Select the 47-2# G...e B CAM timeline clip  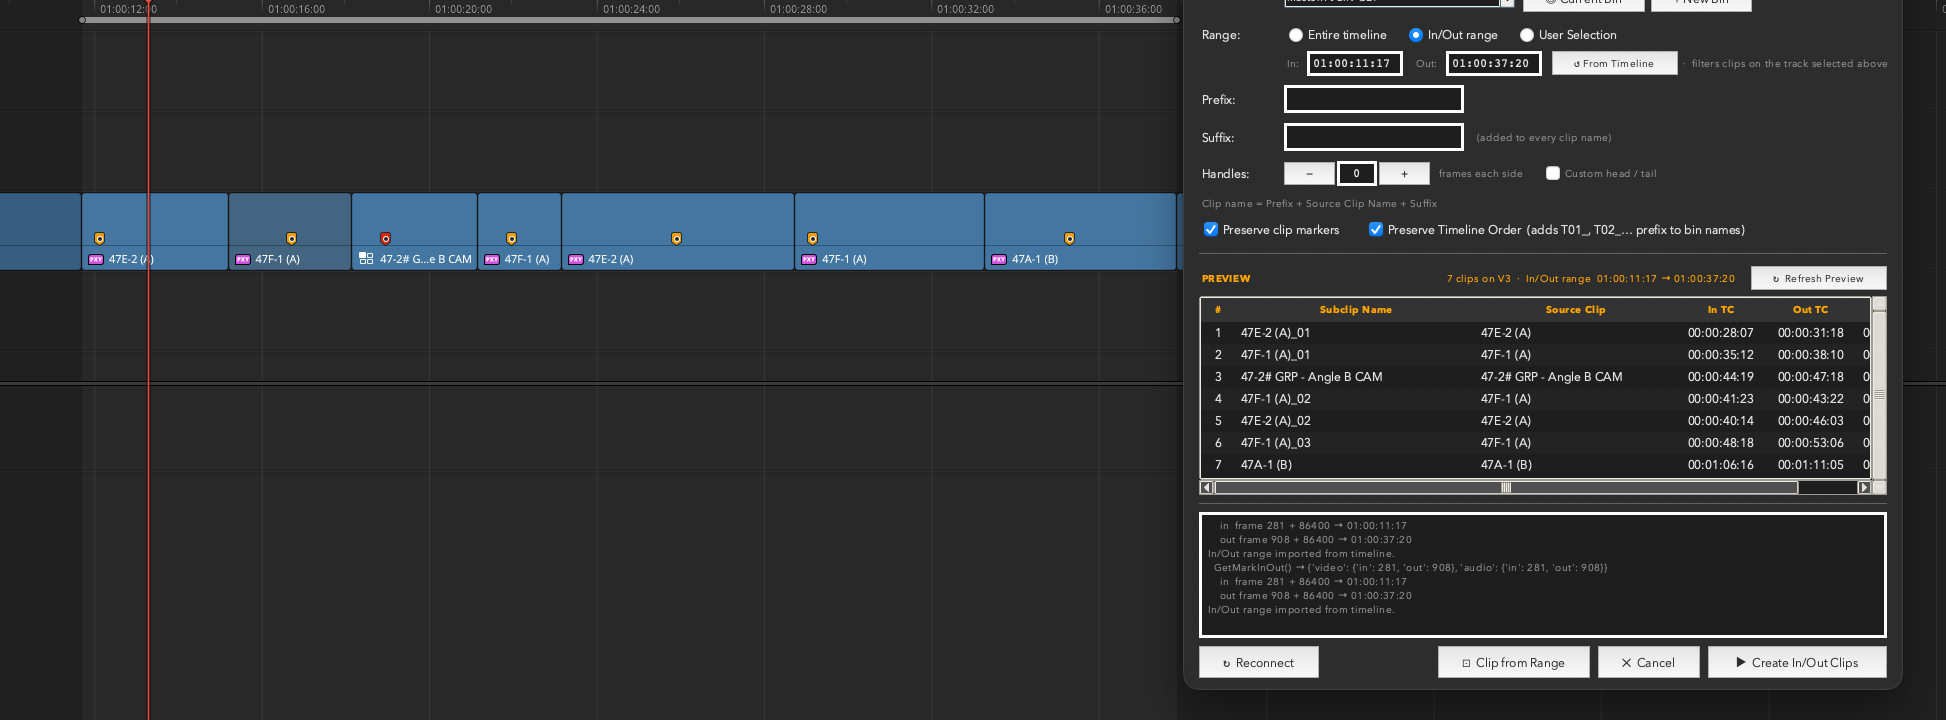click(x=414, y=231)
